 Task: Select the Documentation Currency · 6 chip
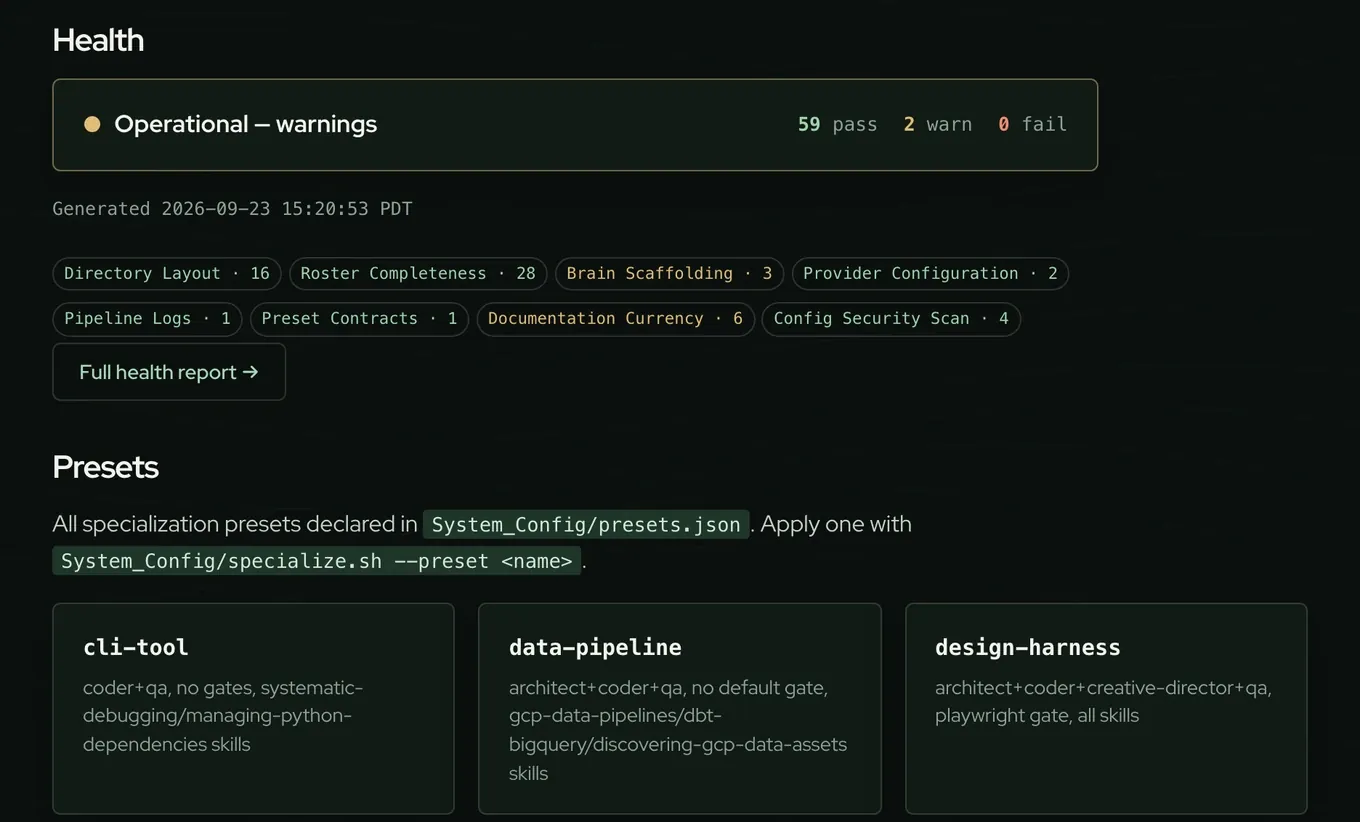point(615,319)
